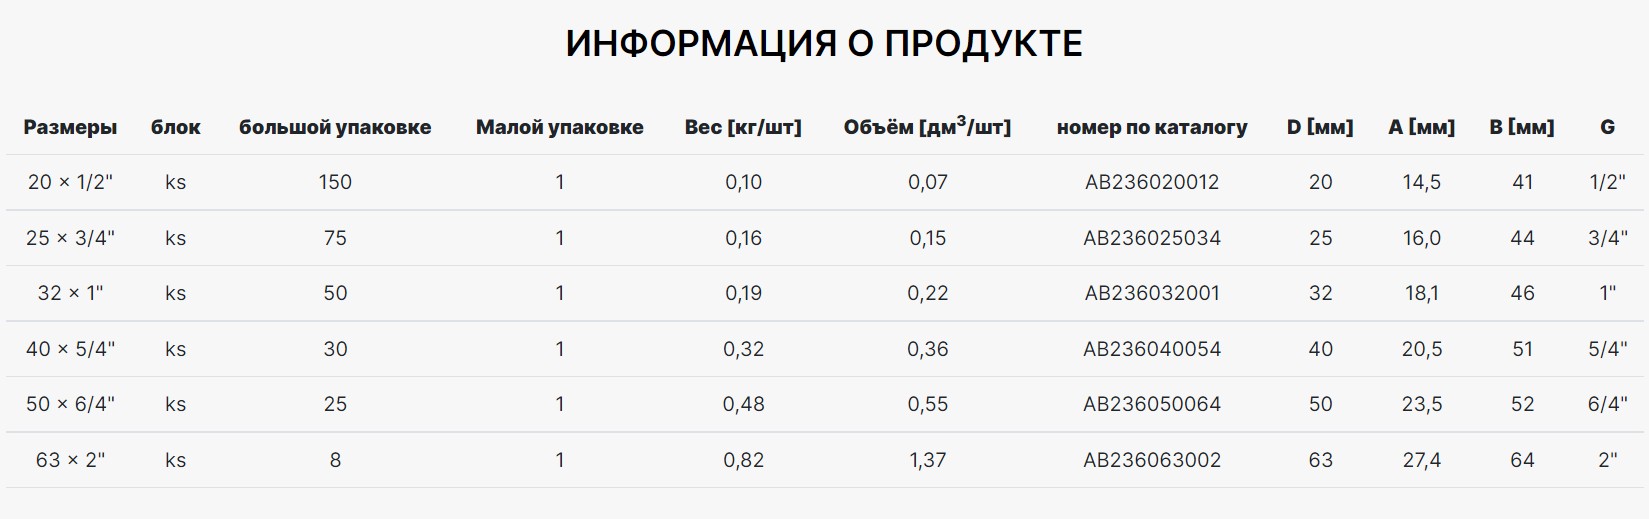Select the Малой упаковке column header
Viewport: 1649px width, 519px height.
(560, 127)
